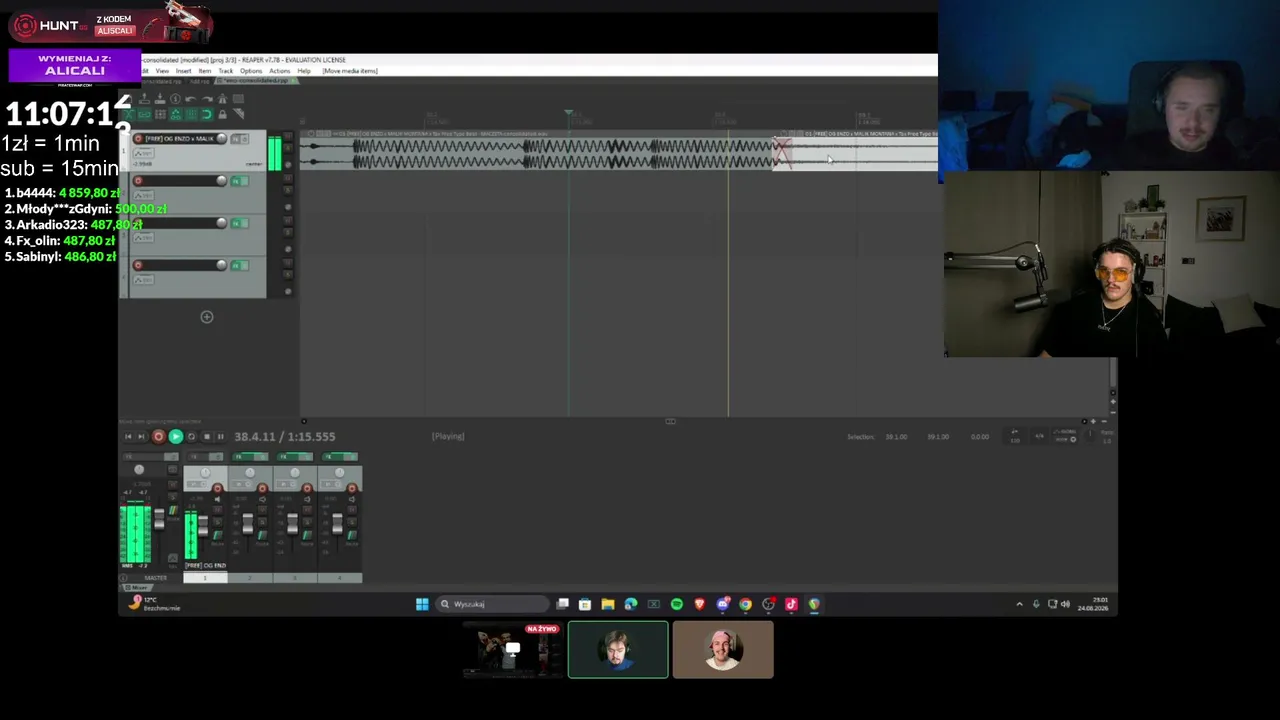Open the FX button on track 4 panel

point(238,265)
